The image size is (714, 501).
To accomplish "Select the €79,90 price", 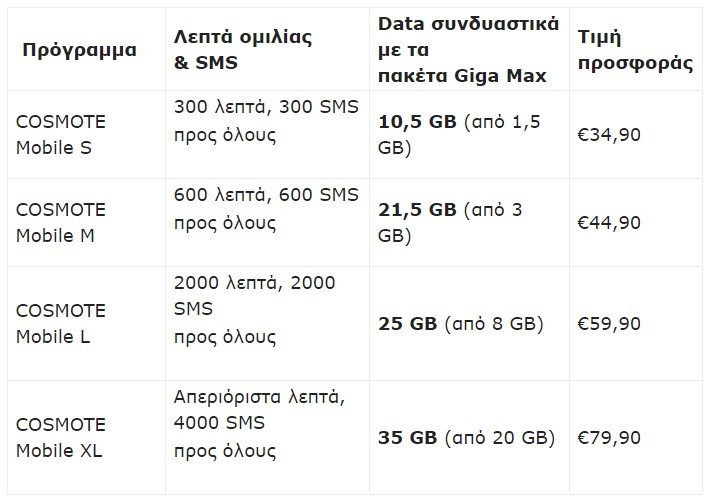I will coord(609,438).
